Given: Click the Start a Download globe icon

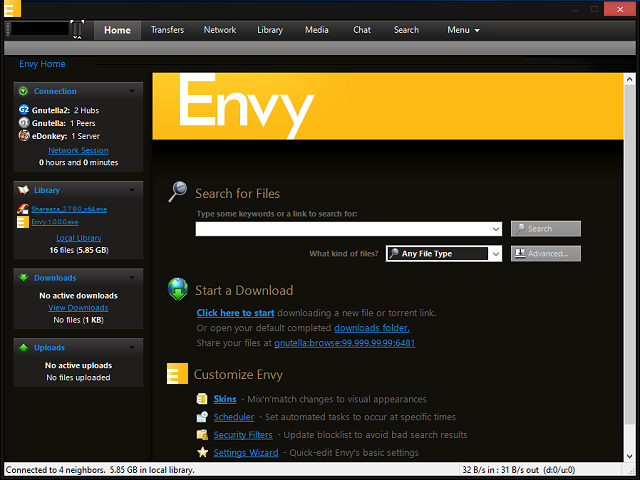Looking at the screenshot, I should click(178, 289).
